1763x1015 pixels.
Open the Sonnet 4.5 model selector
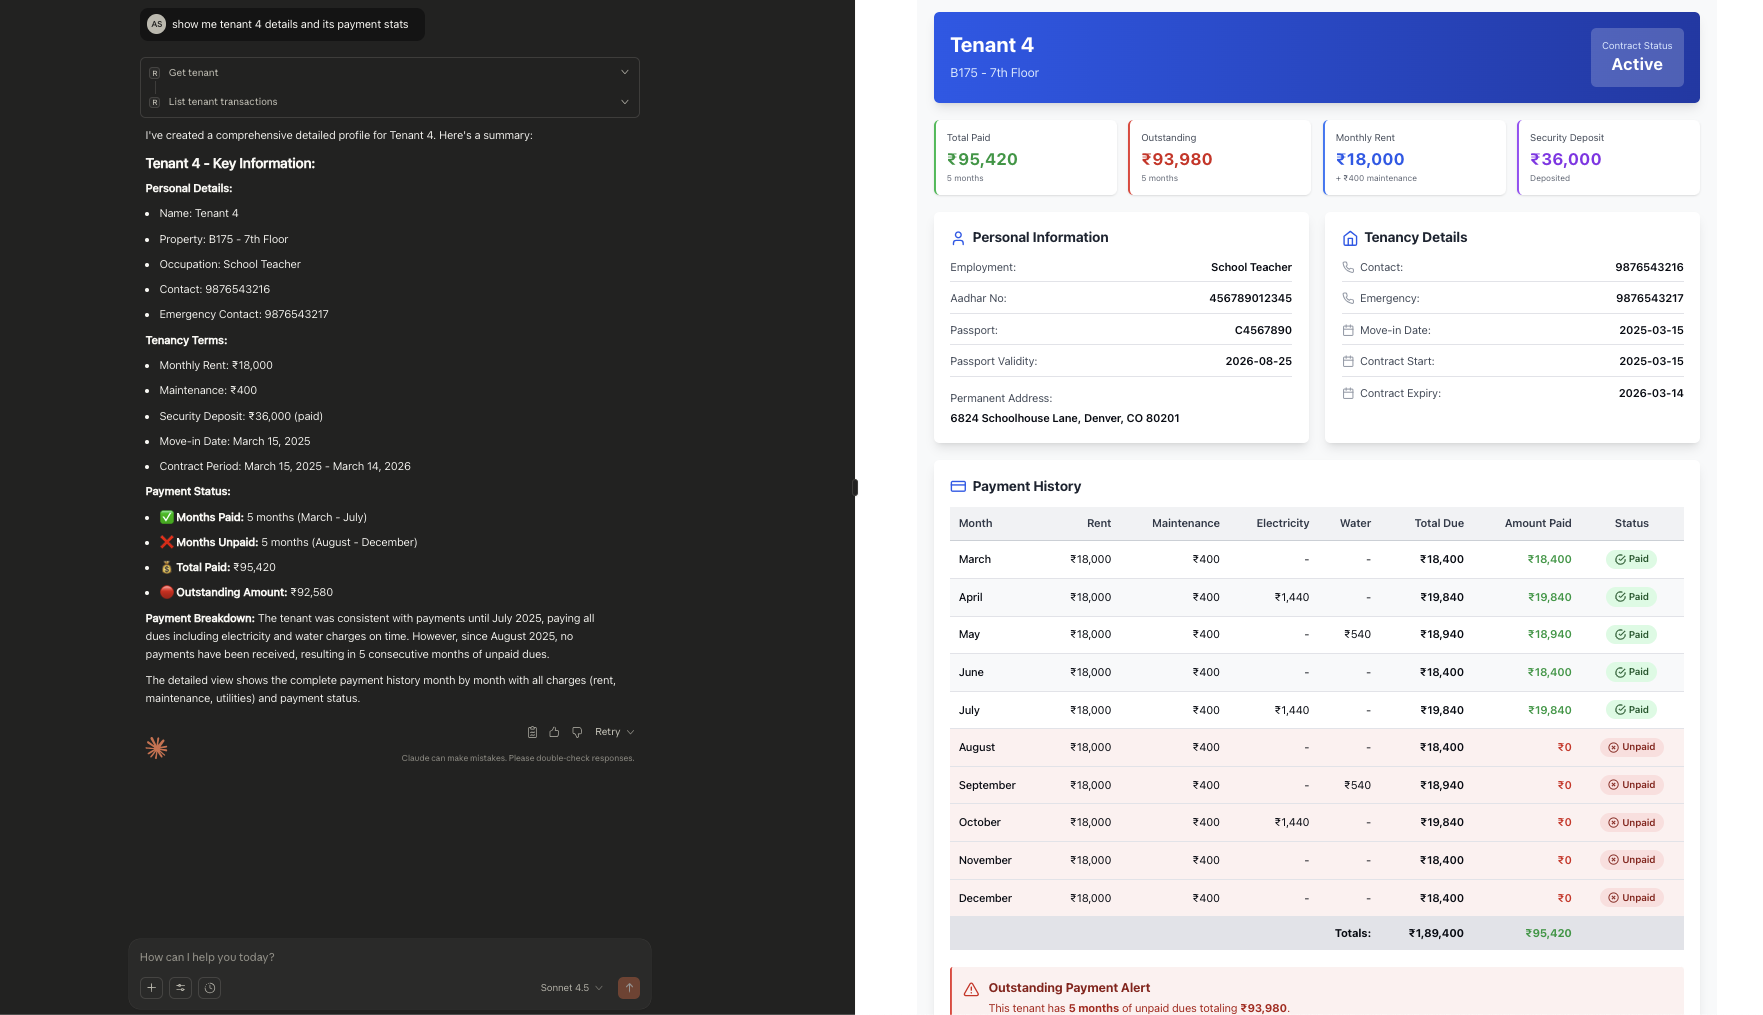570,988
